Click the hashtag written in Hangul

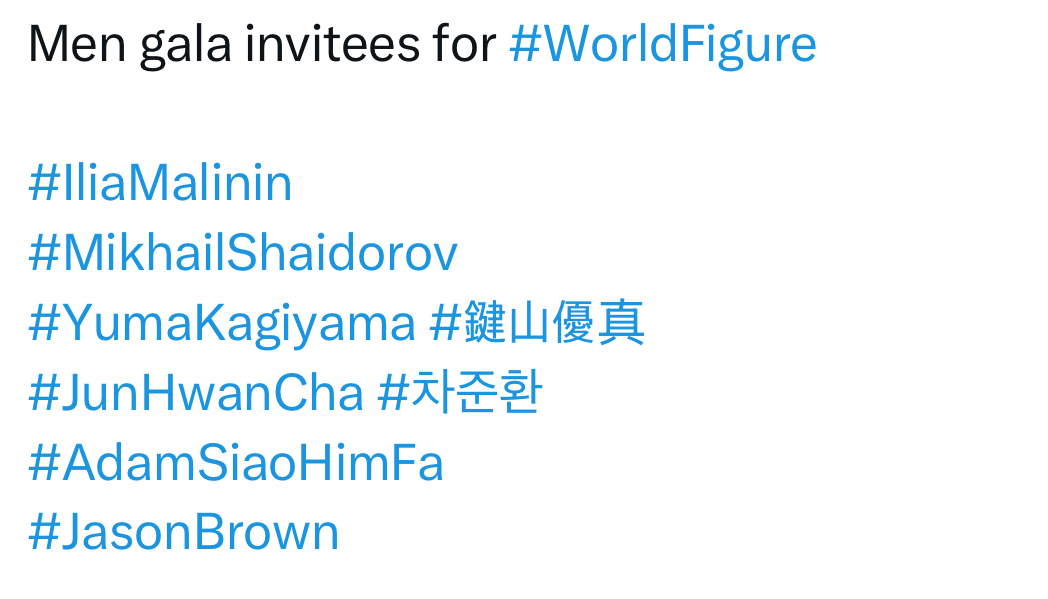coord(460,394)
